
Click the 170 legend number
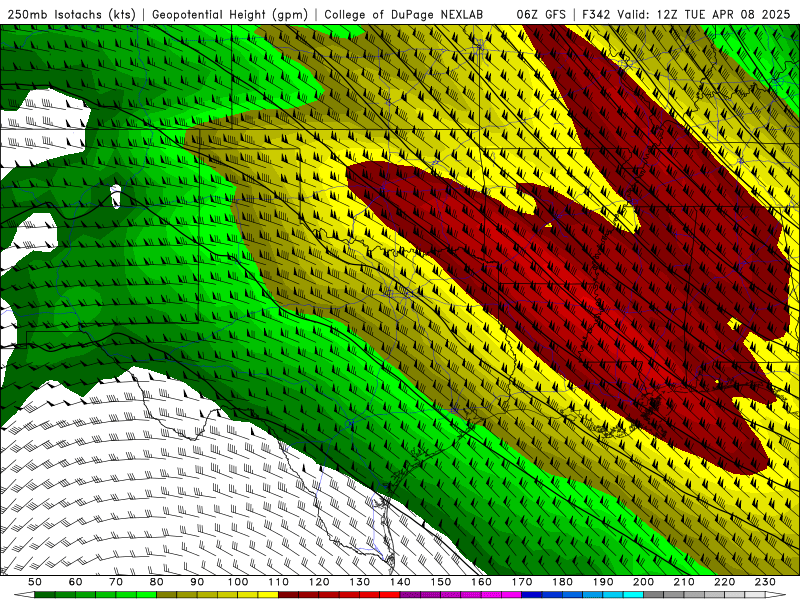point(522,582)
